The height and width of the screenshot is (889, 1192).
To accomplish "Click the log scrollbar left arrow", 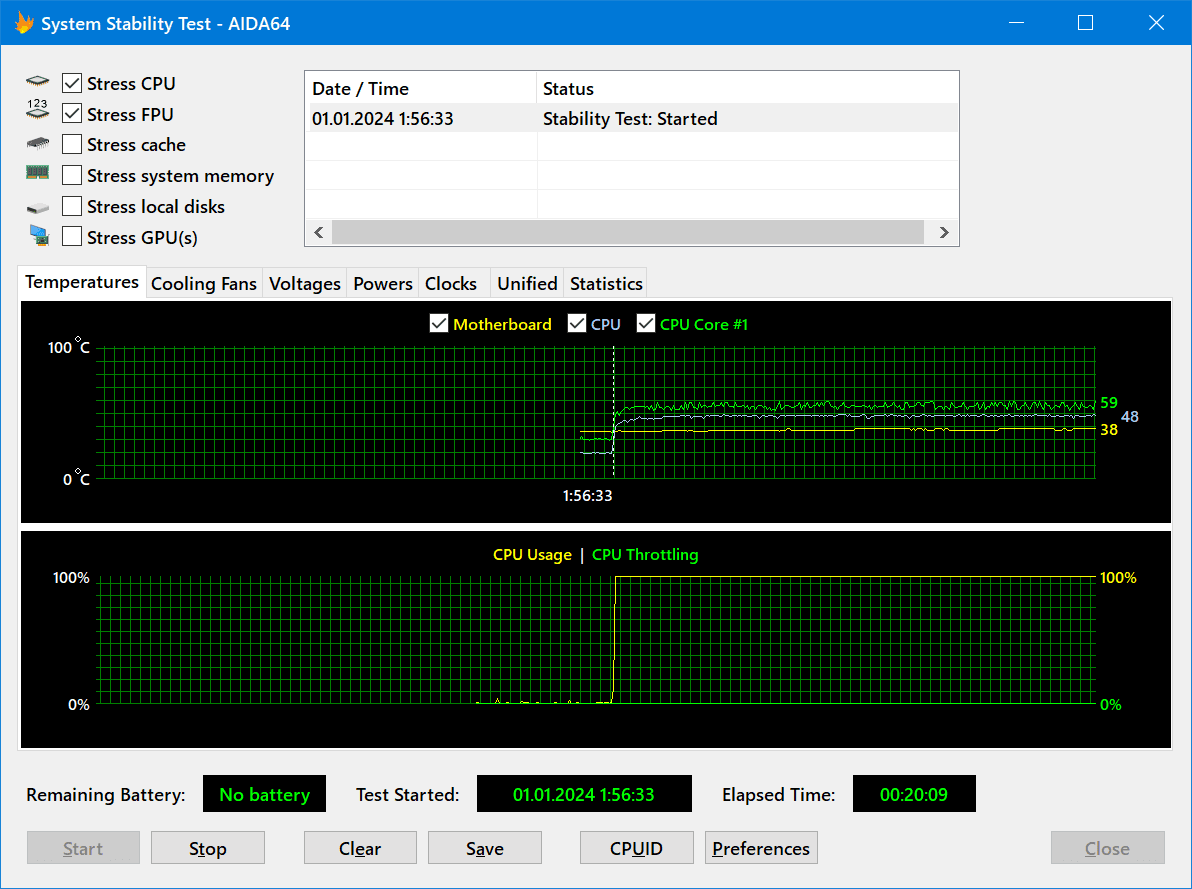I will [x=319, y=233].
